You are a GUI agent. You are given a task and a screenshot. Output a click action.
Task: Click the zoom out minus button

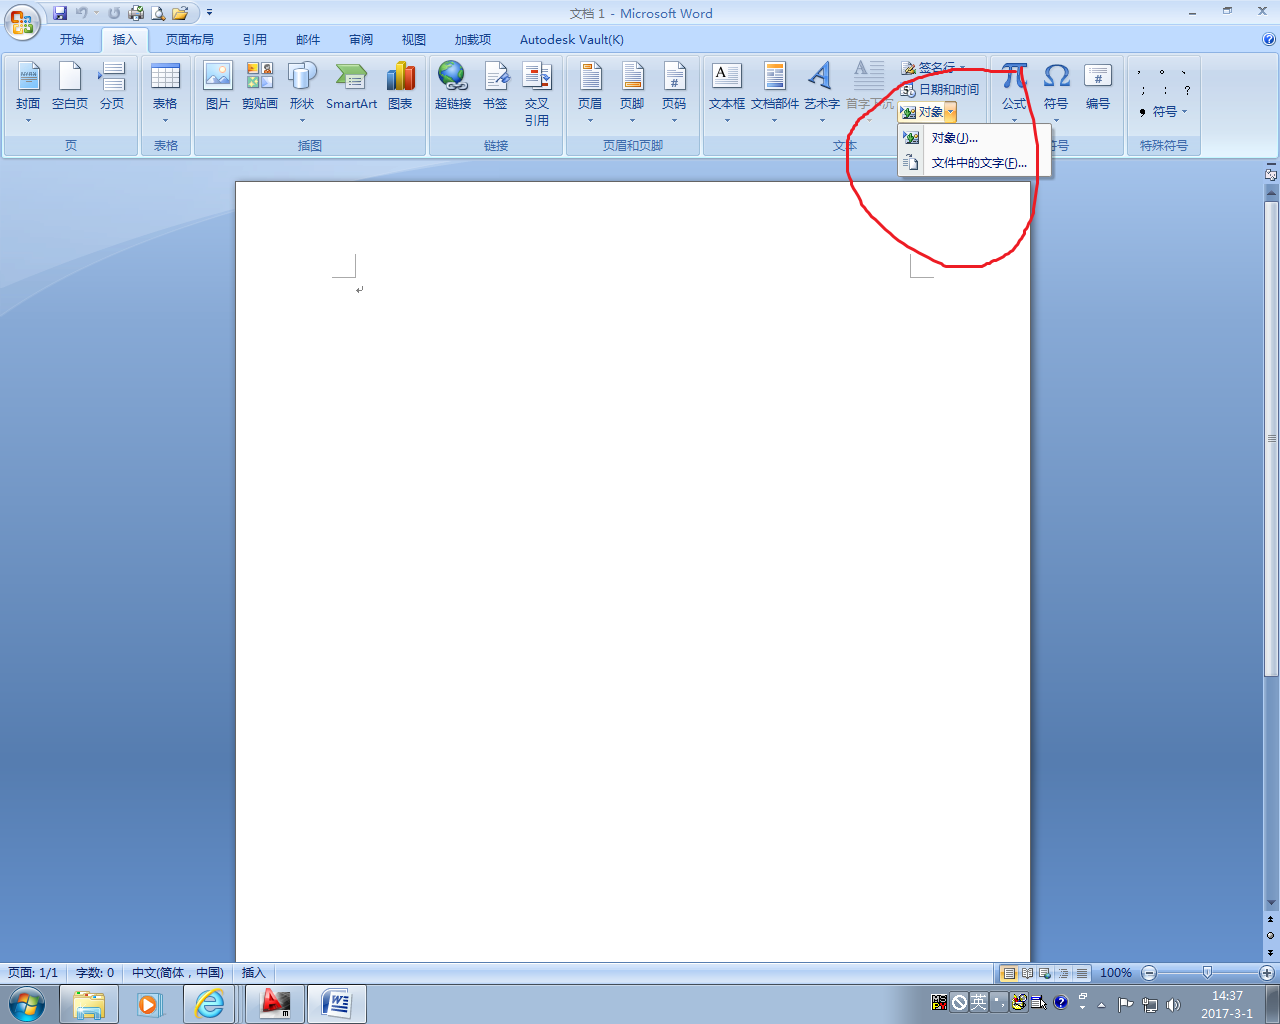[1149, 973]
